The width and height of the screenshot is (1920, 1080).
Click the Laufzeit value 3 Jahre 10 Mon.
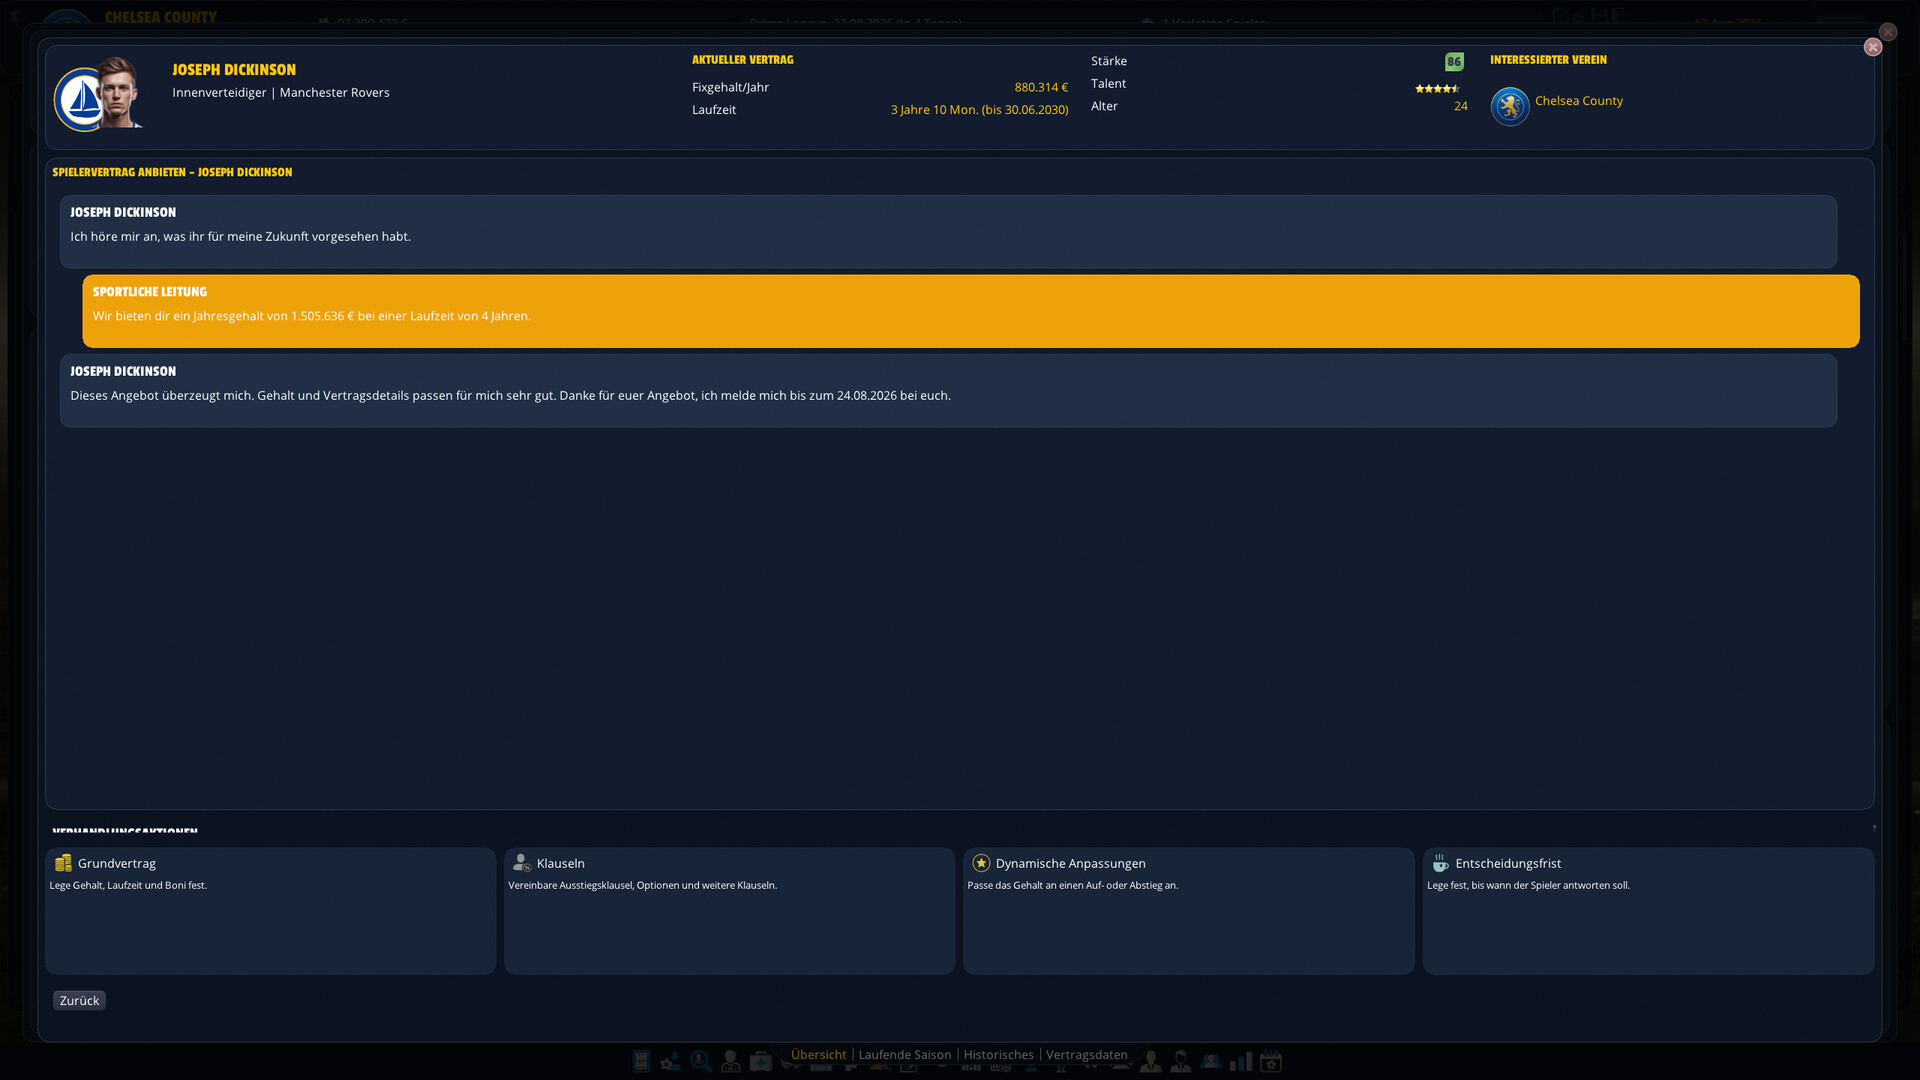coord(979,110)
